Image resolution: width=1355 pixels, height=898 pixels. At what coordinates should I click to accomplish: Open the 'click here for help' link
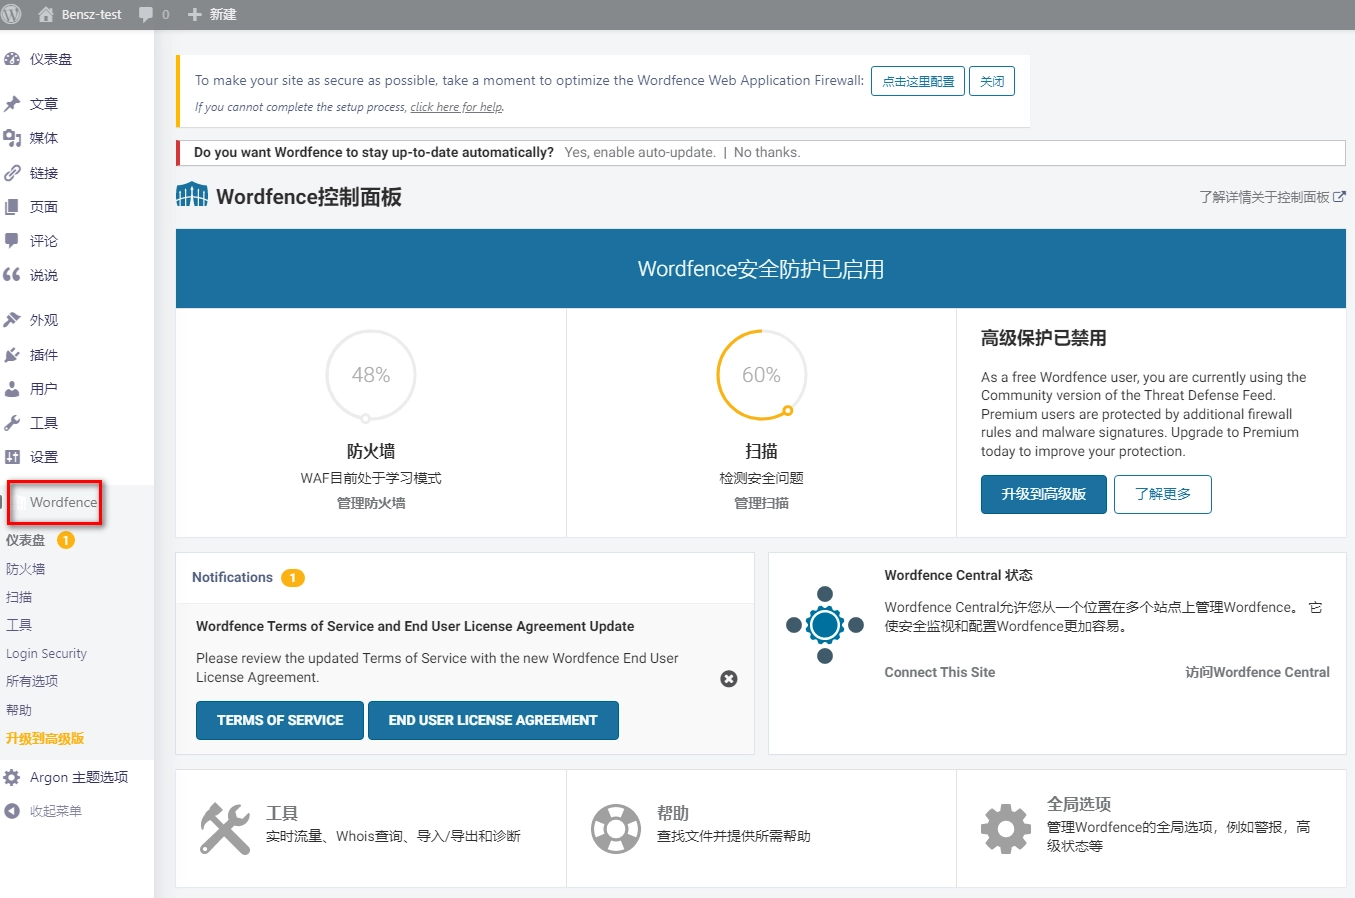pyautogui.click(x=457, y=107)
